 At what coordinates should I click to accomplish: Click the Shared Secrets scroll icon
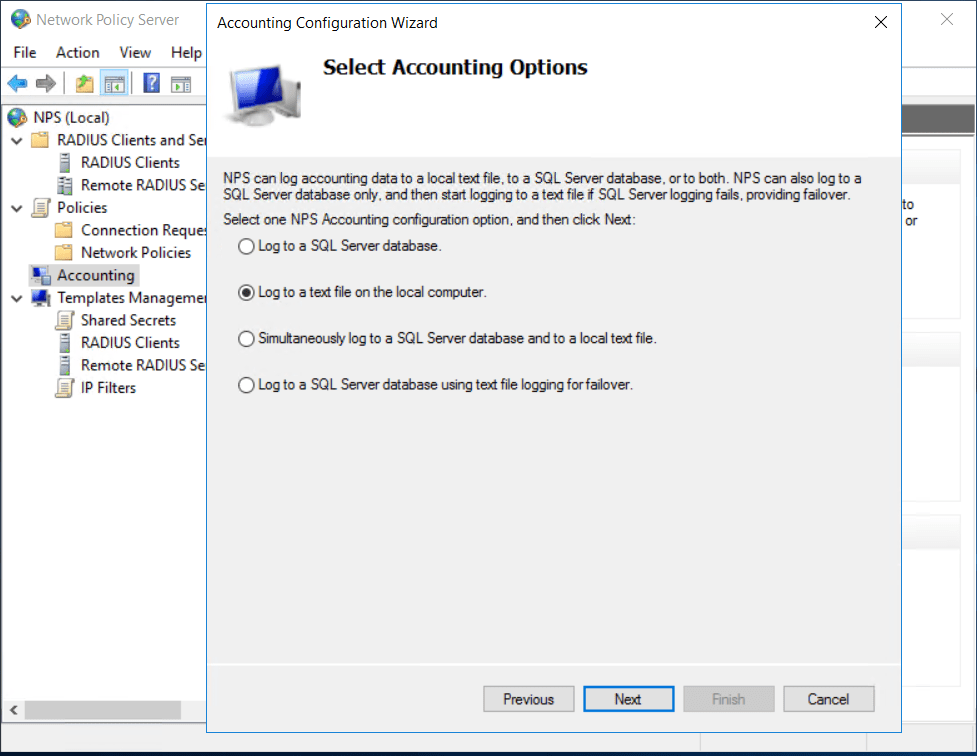point(64,320)
